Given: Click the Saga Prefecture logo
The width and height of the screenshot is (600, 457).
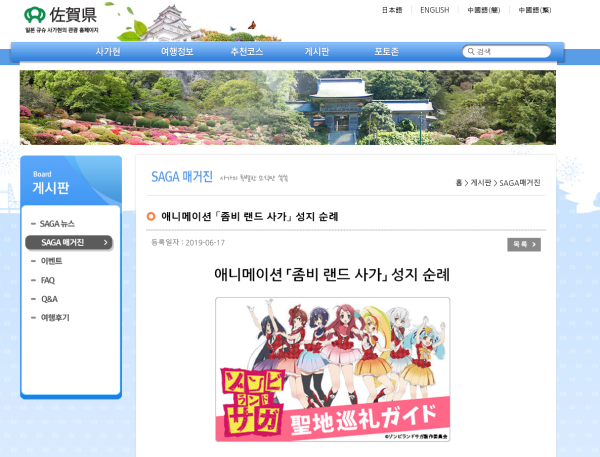Looking at the screenshot, I should click(x=61, y=19).
